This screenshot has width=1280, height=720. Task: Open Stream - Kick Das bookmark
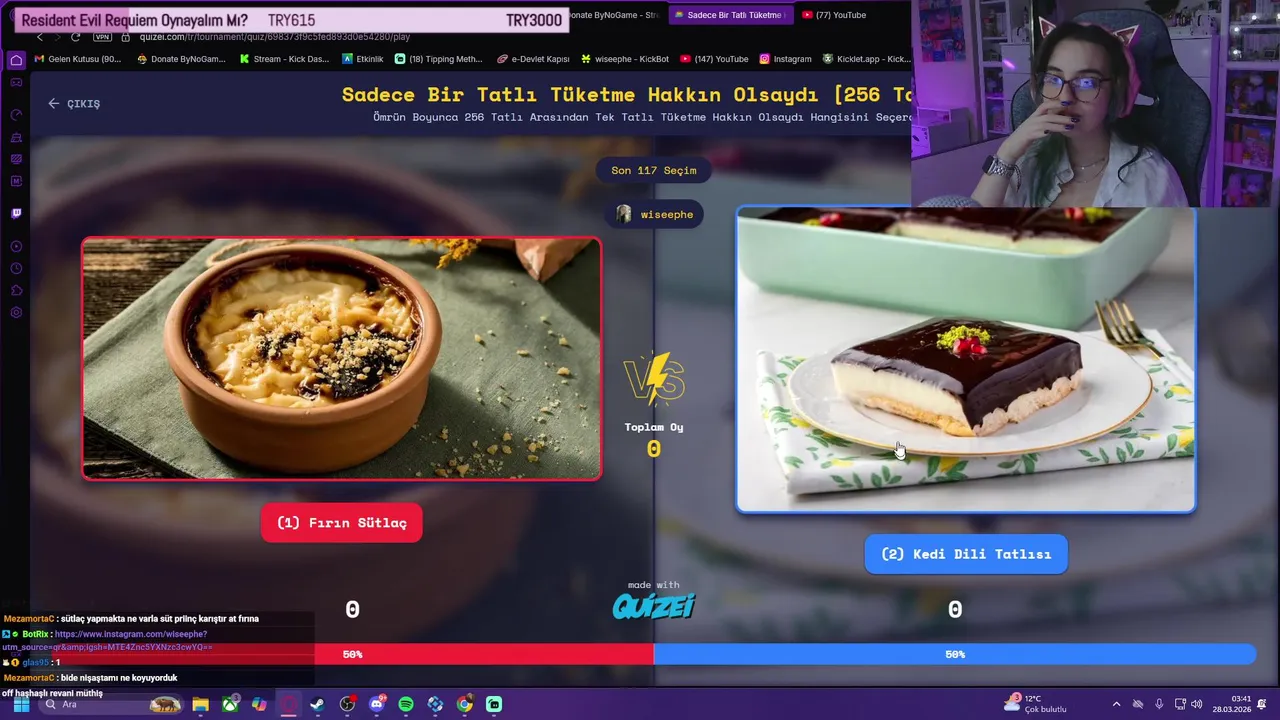[x=285, y=59]
